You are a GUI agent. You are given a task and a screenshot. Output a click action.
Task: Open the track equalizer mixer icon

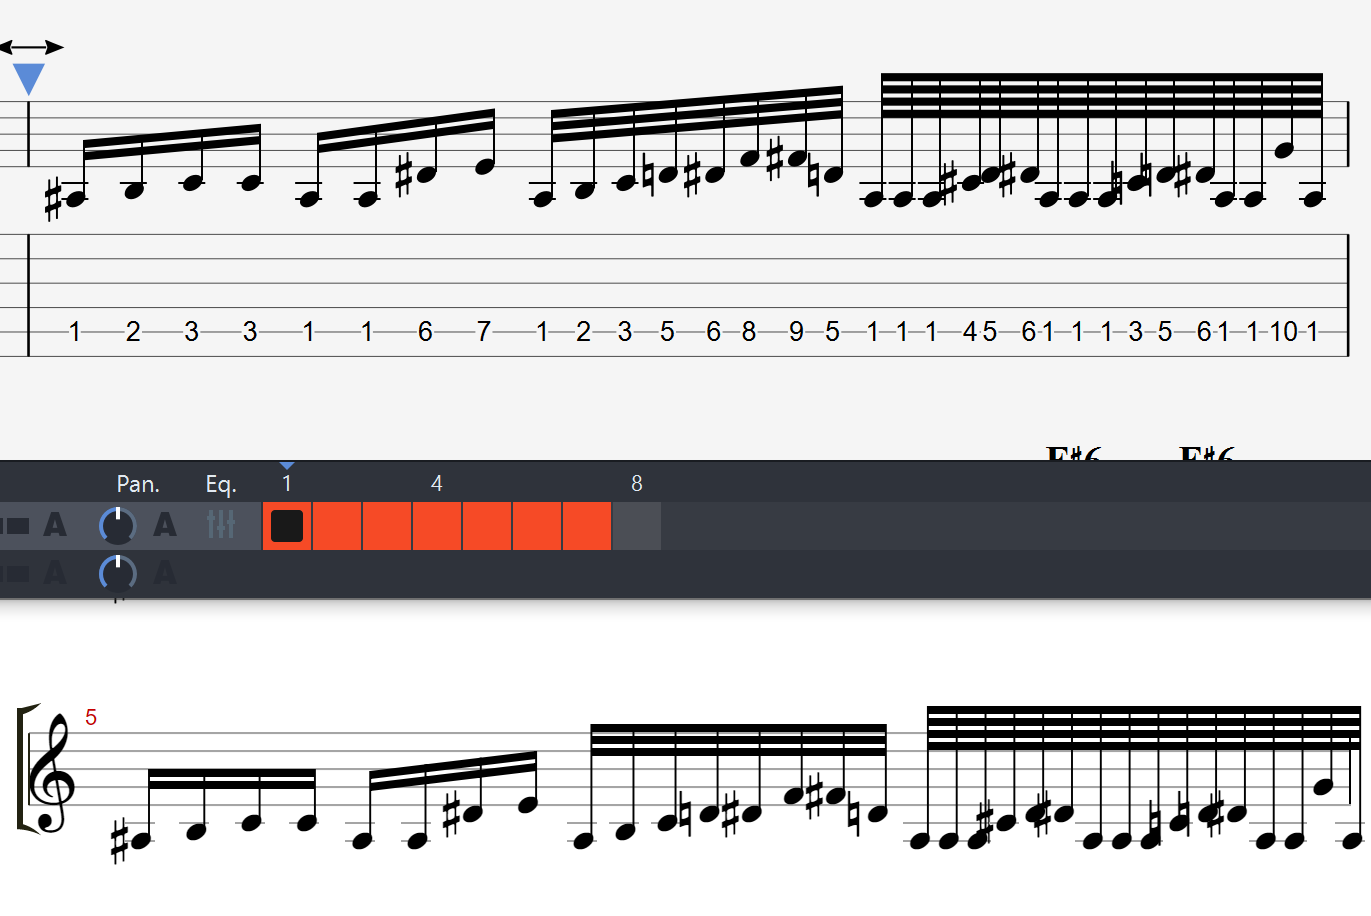coord(221,524)
